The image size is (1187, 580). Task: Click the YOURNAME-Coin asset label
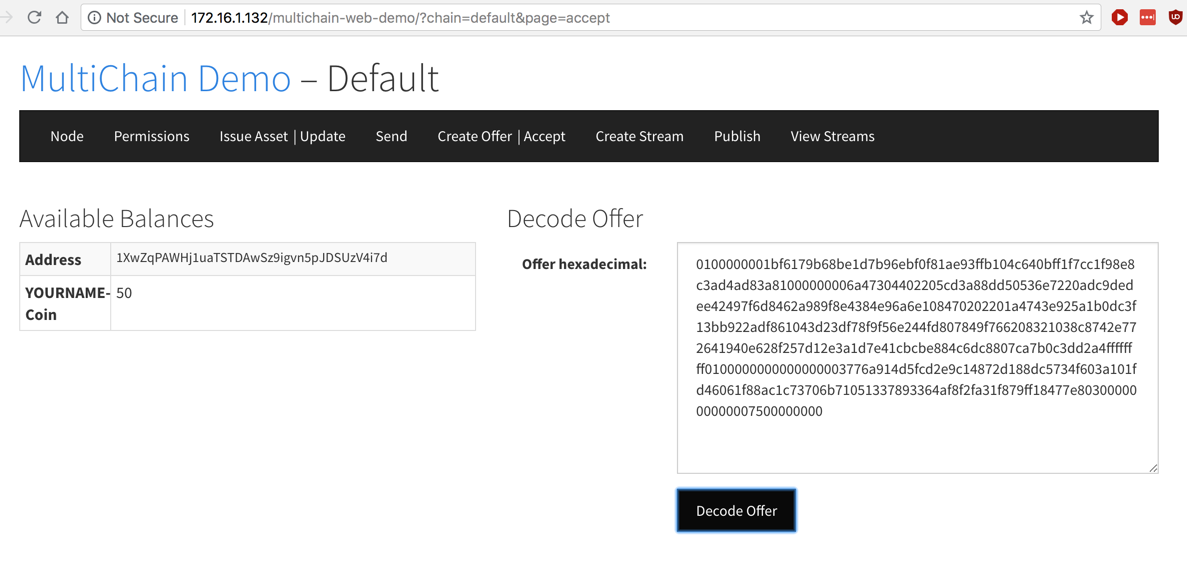[x=67, y=303]
